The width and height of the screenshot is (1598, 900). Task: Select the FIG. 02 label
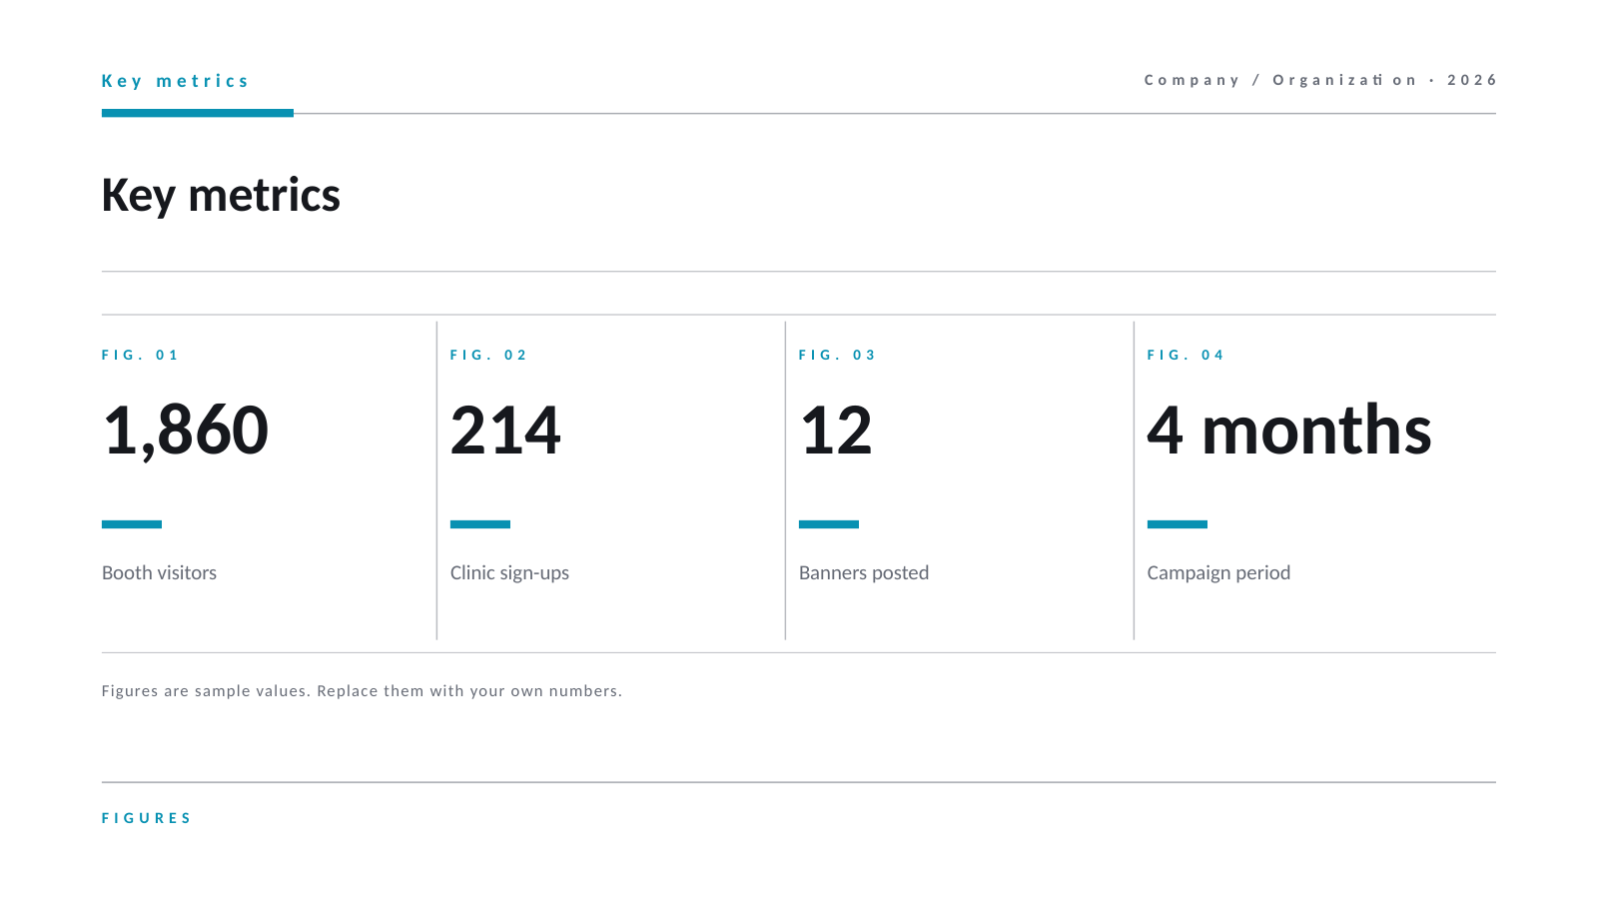click(489, 355)
